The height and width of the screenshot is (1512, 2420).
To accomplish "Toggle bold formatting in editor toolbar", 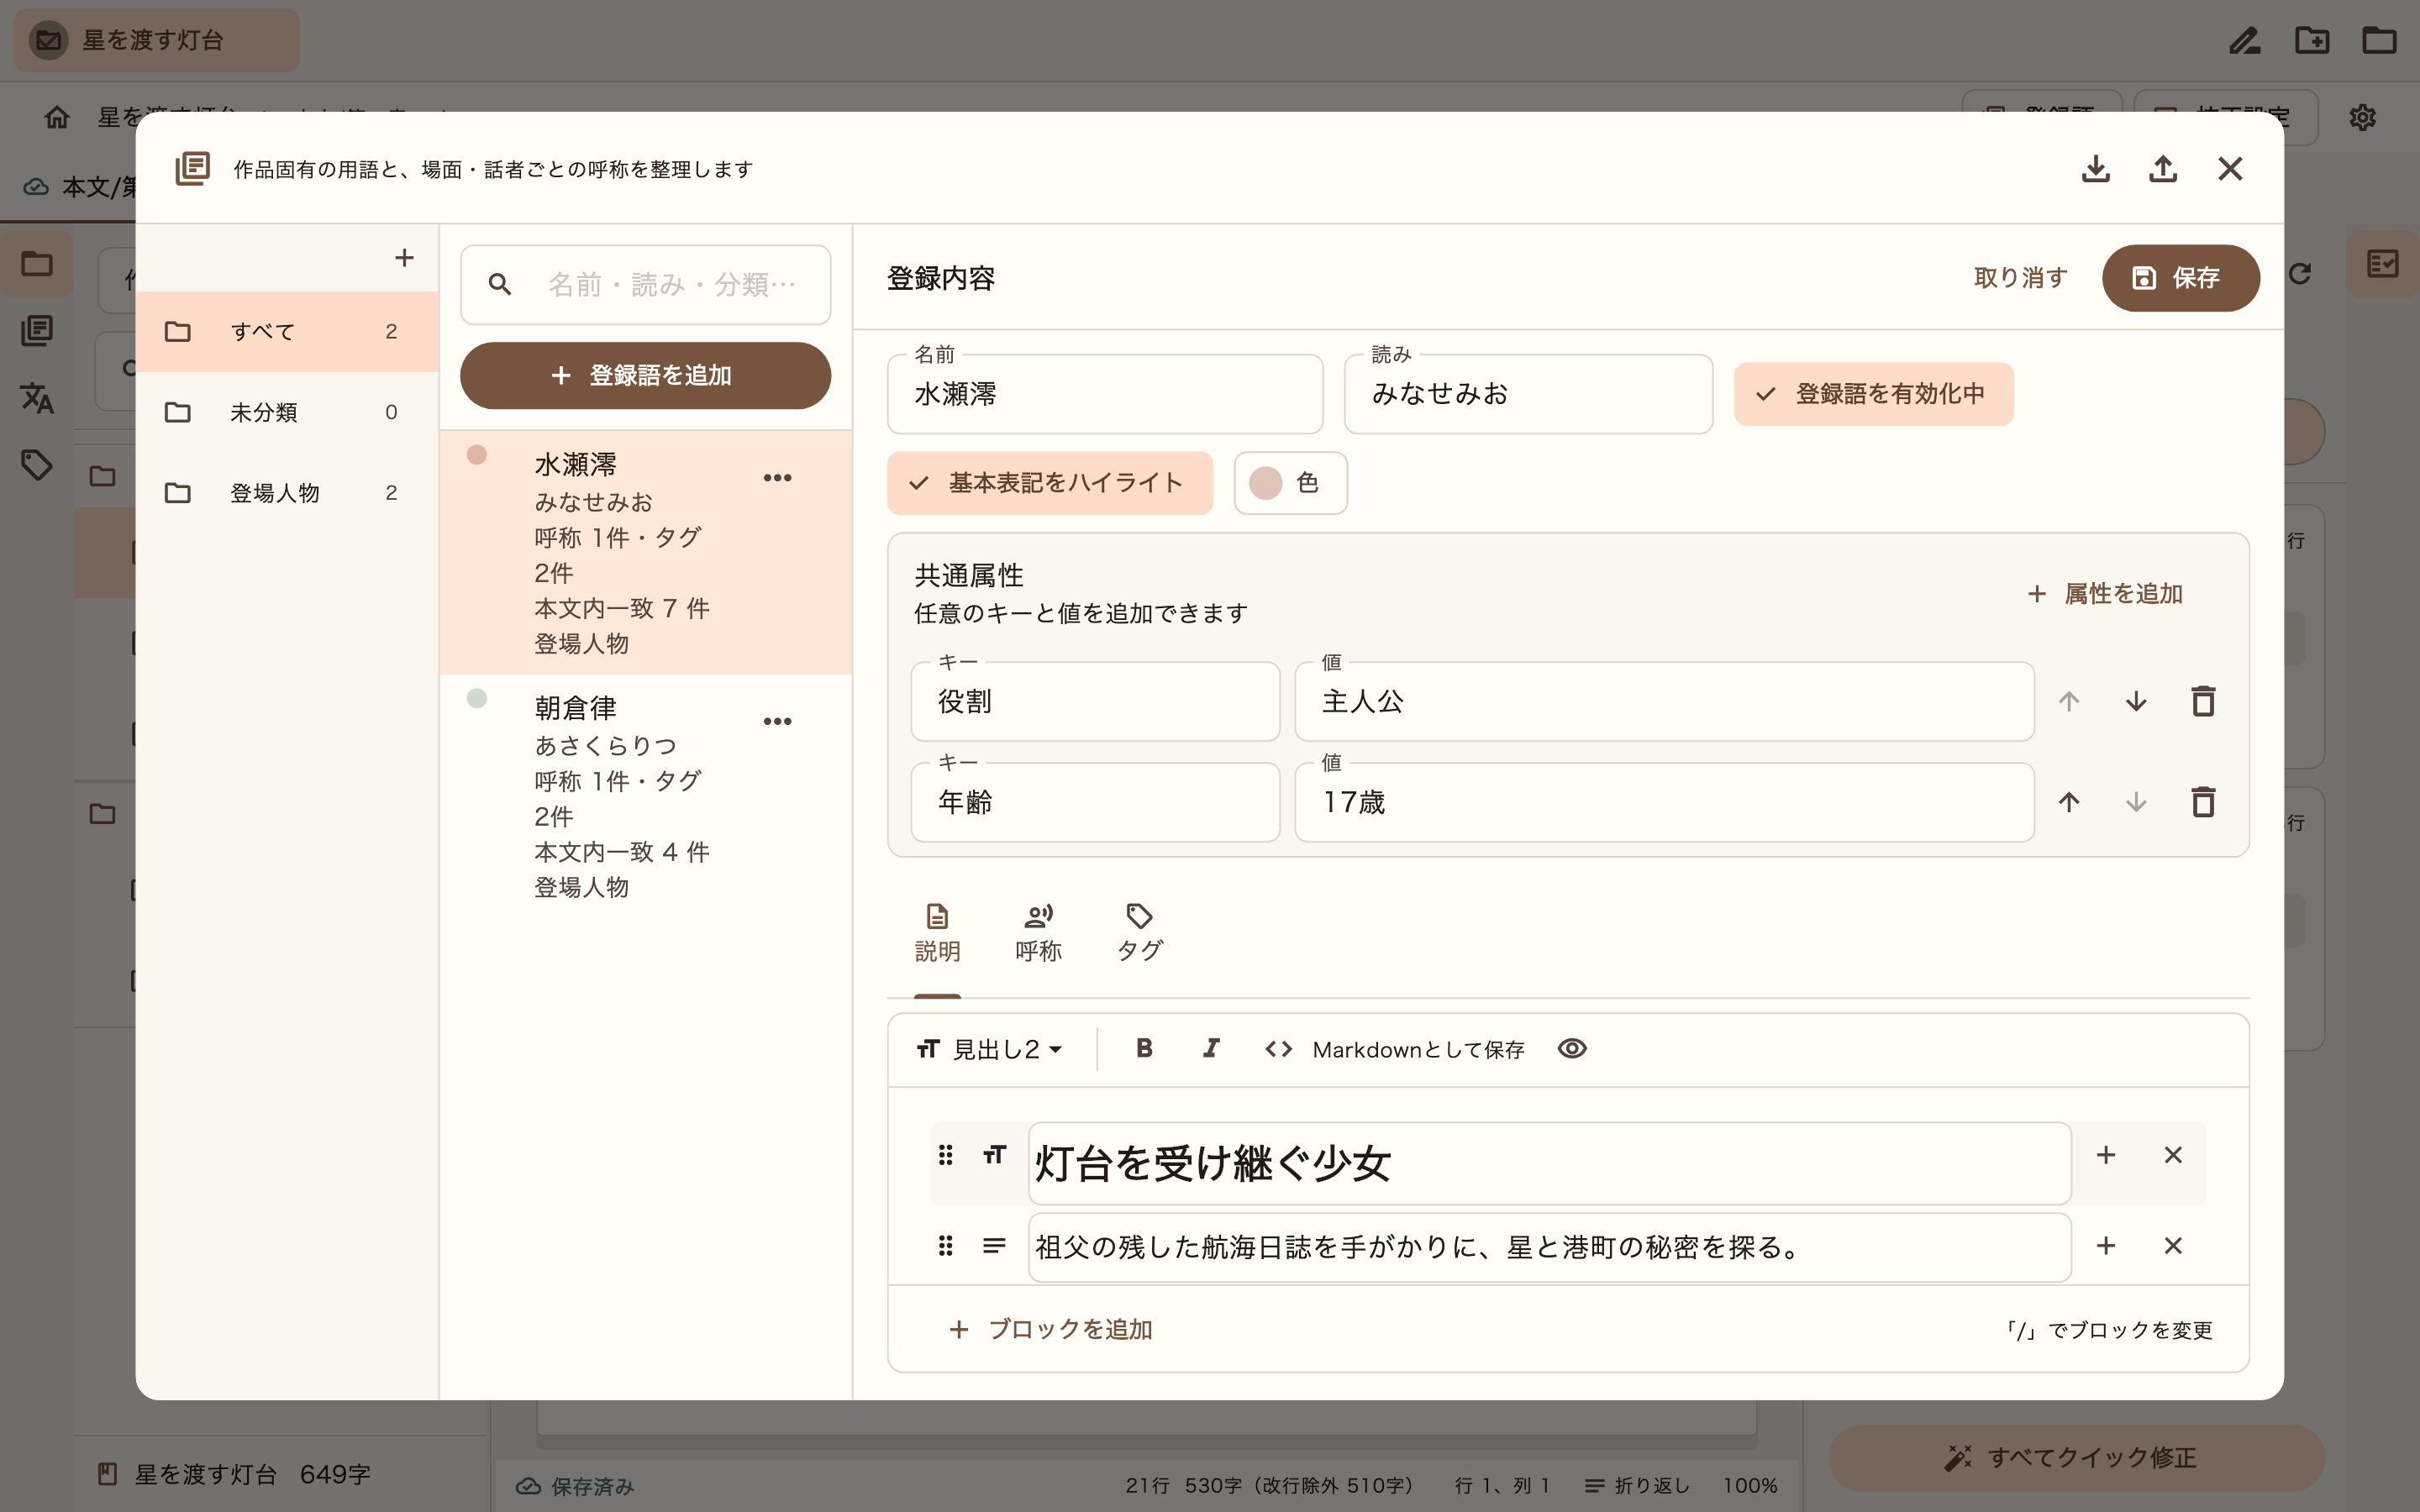I will 1144,1048.
